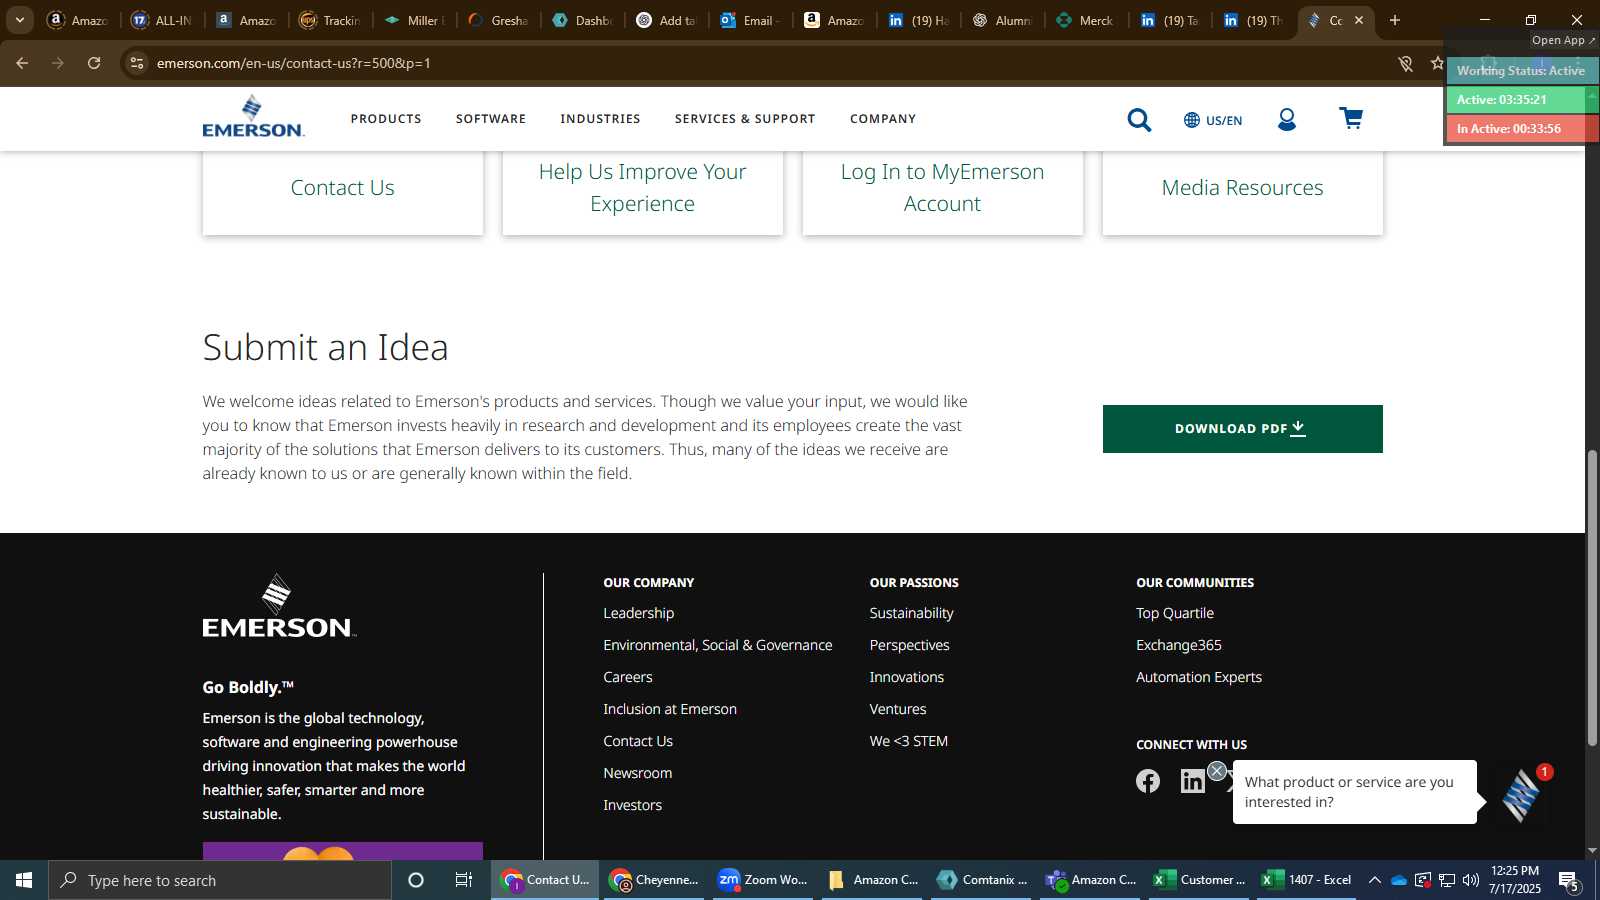Click the page vertical scrollbar thumb
This screenshot has height=900, width=1600.
point(1592,598)
